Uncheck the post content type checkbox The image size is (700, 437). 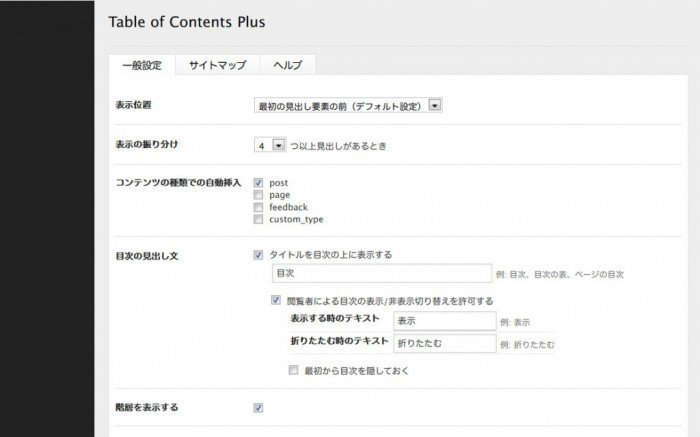[x=259, y=183]
